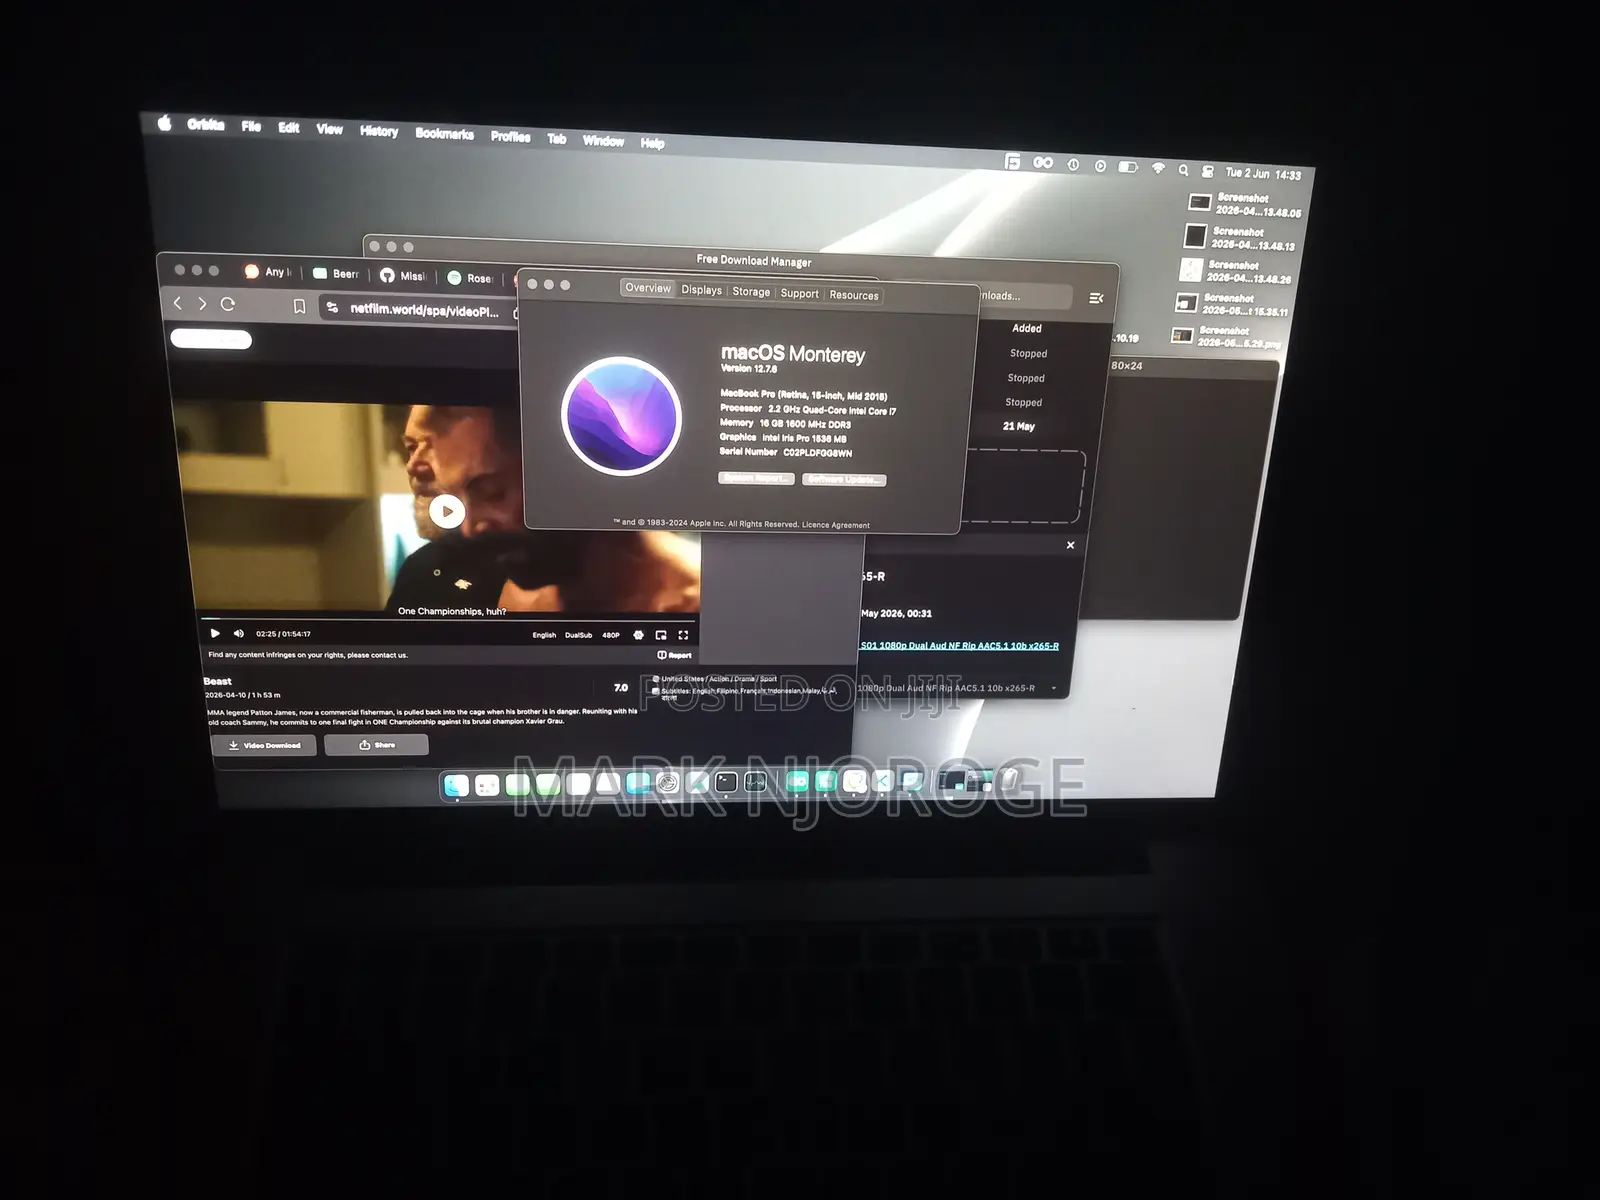Screen dimensions: 1600x1200
Task: Open Screenshot 2026-04...13.48.05 desktop file
Action: click(x=1244, y=205)
